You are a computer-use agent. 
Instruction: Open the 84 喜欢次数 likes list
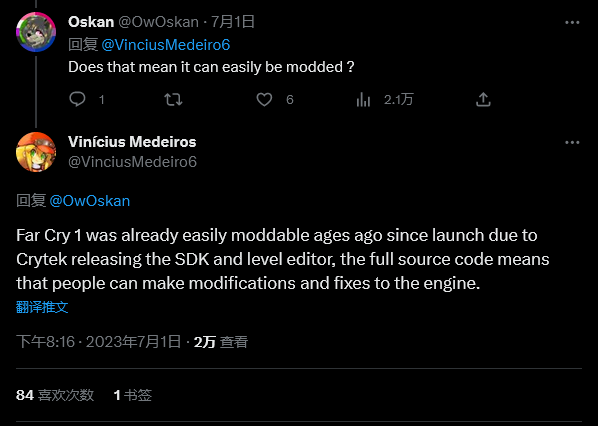[55, 395]
